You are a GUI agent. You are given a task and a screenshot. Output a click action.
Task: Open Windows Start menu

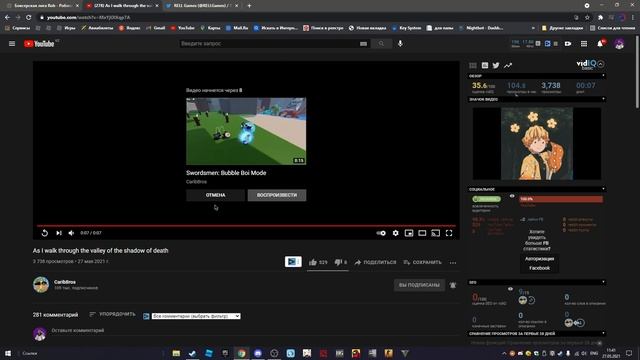tap(7, 353)
